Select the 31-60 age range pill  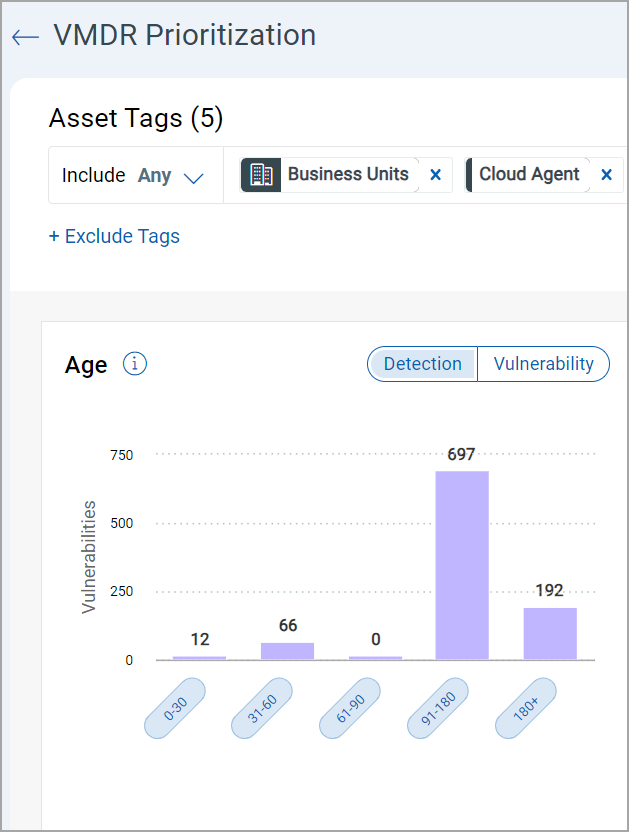[x=262, y=708]
